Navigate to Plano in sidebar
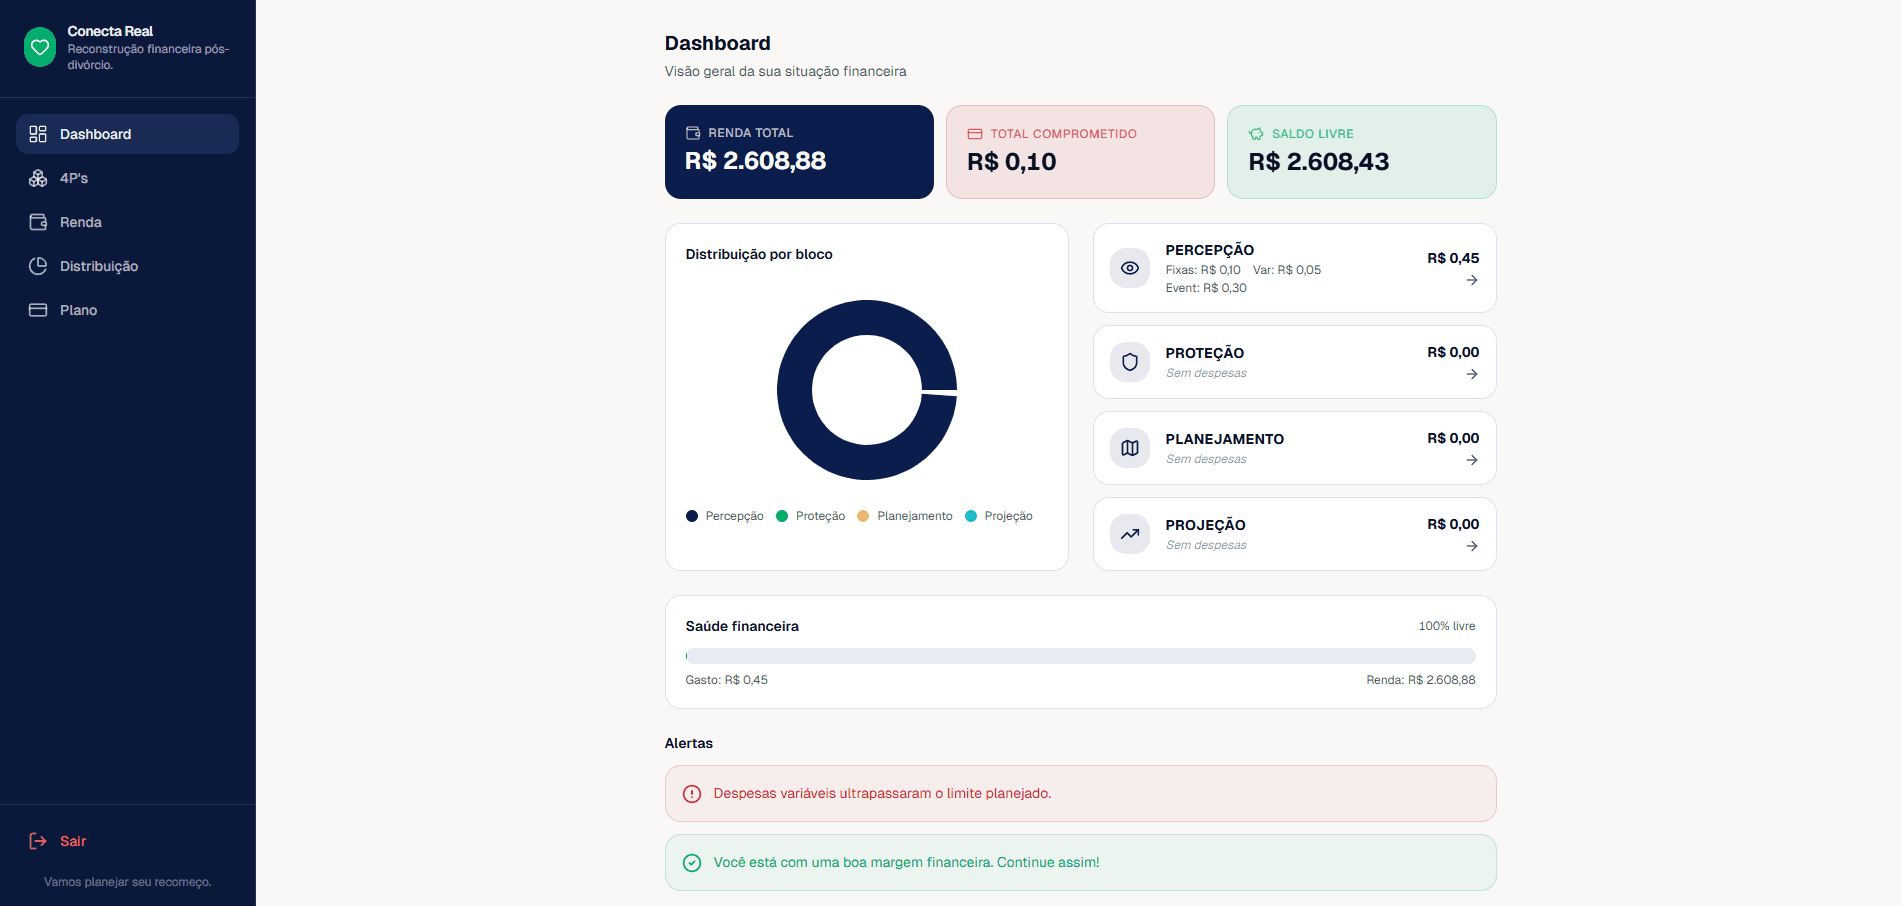This screenshot has height=906, width=1902. coord(127,310)
